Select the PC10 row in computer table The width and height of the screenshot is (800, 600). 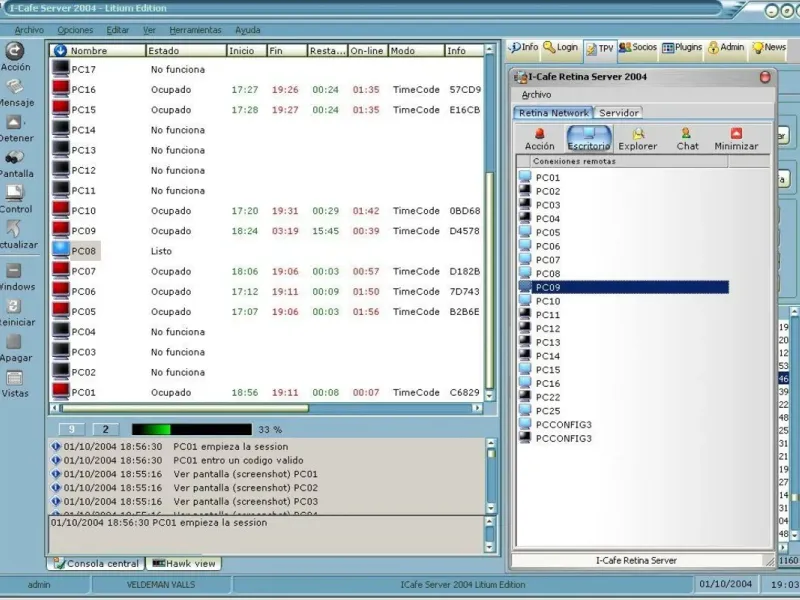pos(266,210)
